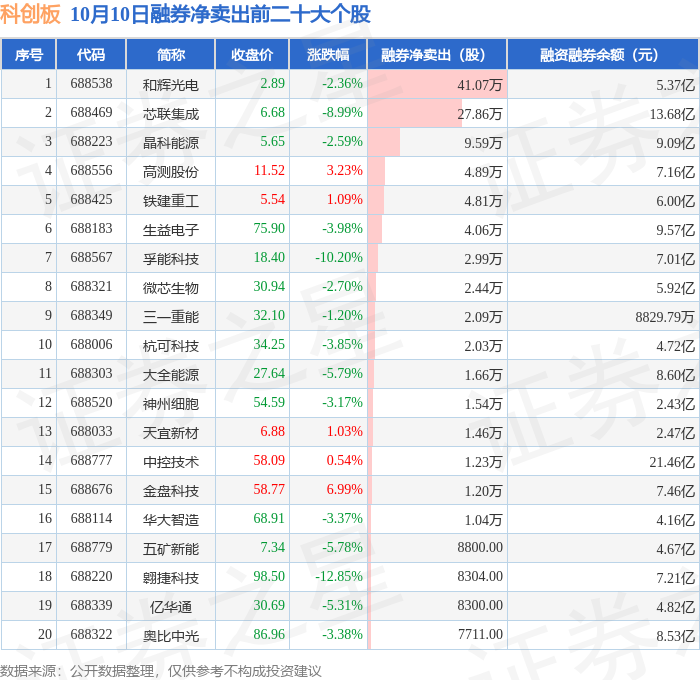Select stock name 生益电子
This screenshot has width=700, height=680.
pyautogui.click(x=171, y=230)
